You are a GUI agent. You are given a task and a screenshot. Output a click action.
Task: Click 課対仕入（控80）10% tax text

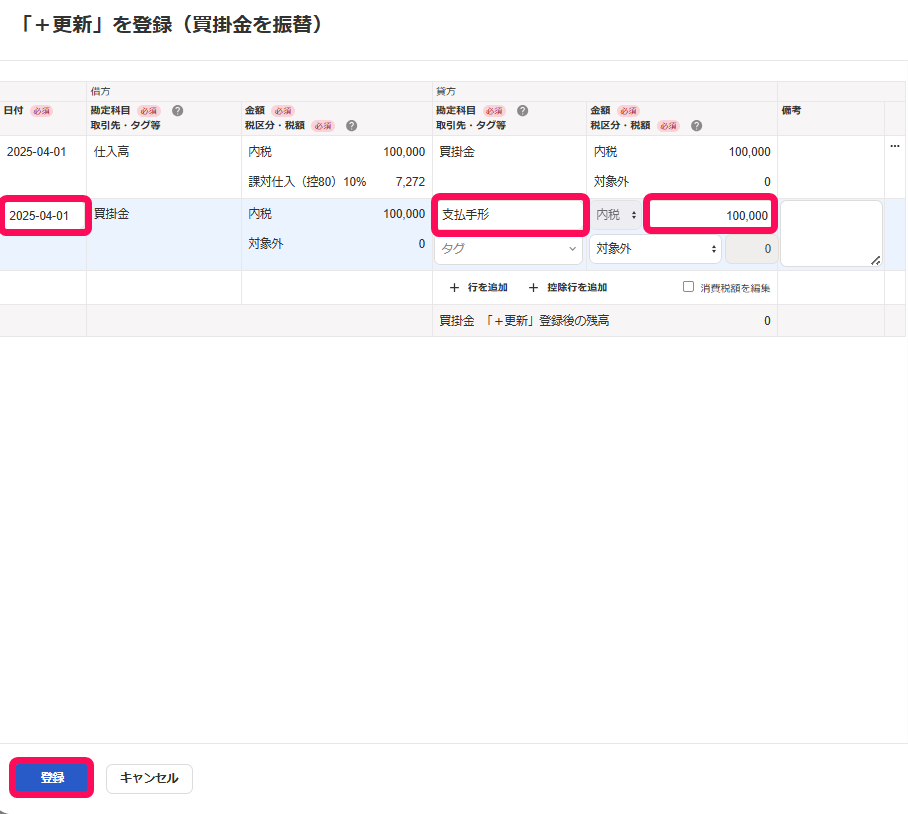pos(307,182)
